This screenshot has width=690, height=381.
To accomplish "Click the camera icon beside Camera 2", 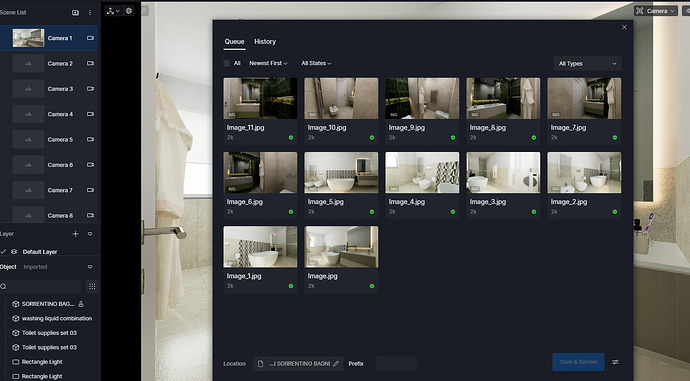I will (90, 63).
